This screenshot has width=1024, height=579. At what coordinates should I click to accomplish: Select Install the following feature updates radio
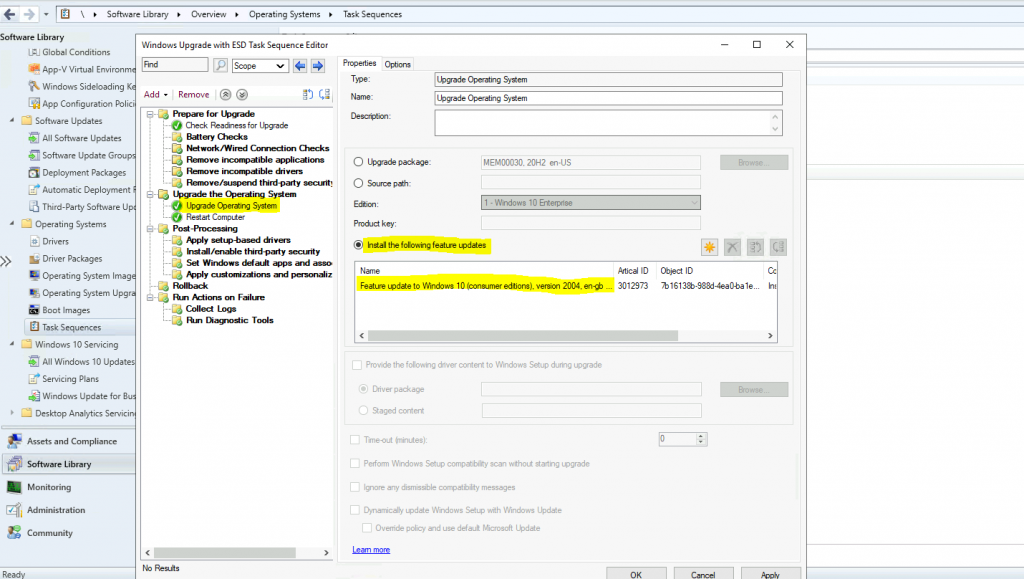point(359,245)
